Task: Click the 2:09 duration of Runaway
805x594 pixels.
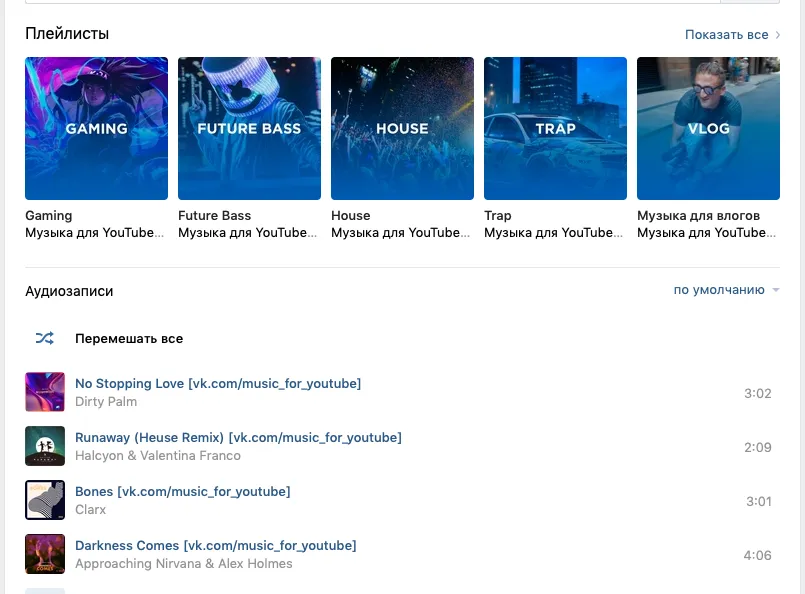Action: tap(758, 447)
